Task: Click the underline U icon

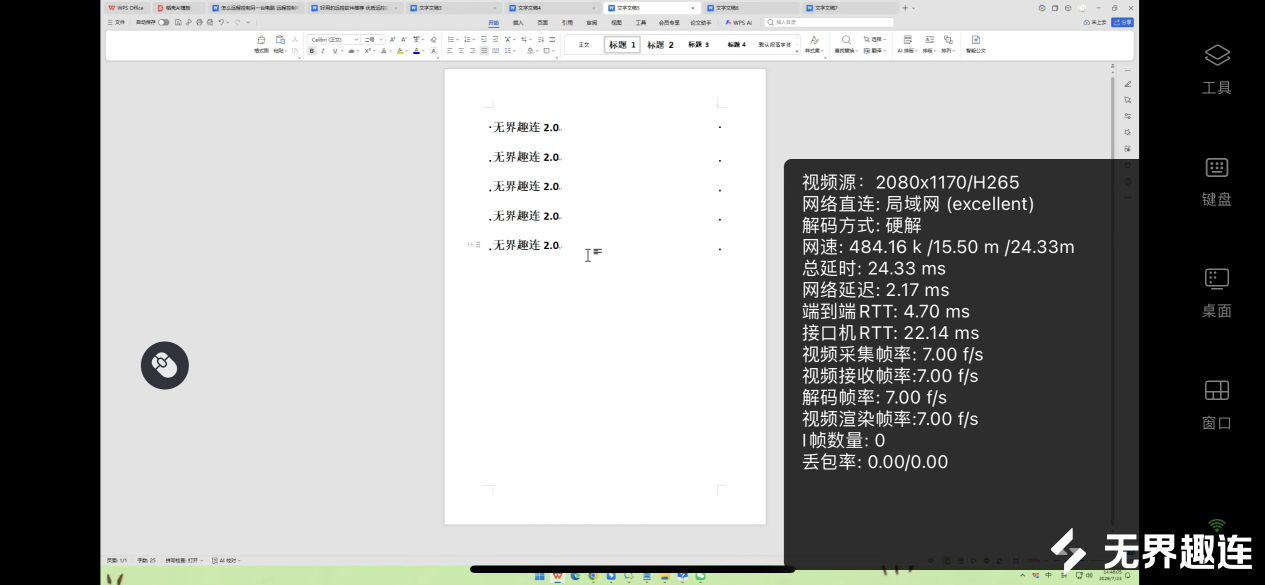Action: tap(335, 51)
